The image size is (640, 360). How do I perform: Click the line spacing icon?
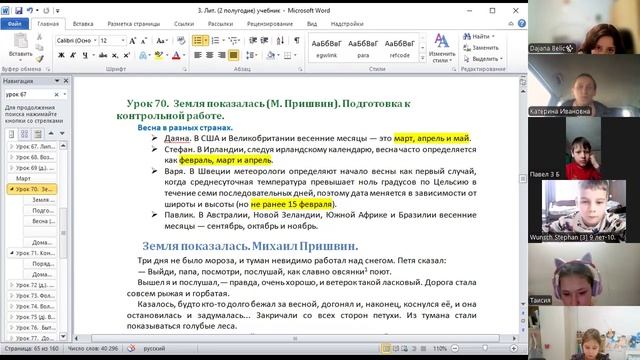point(251,55)
